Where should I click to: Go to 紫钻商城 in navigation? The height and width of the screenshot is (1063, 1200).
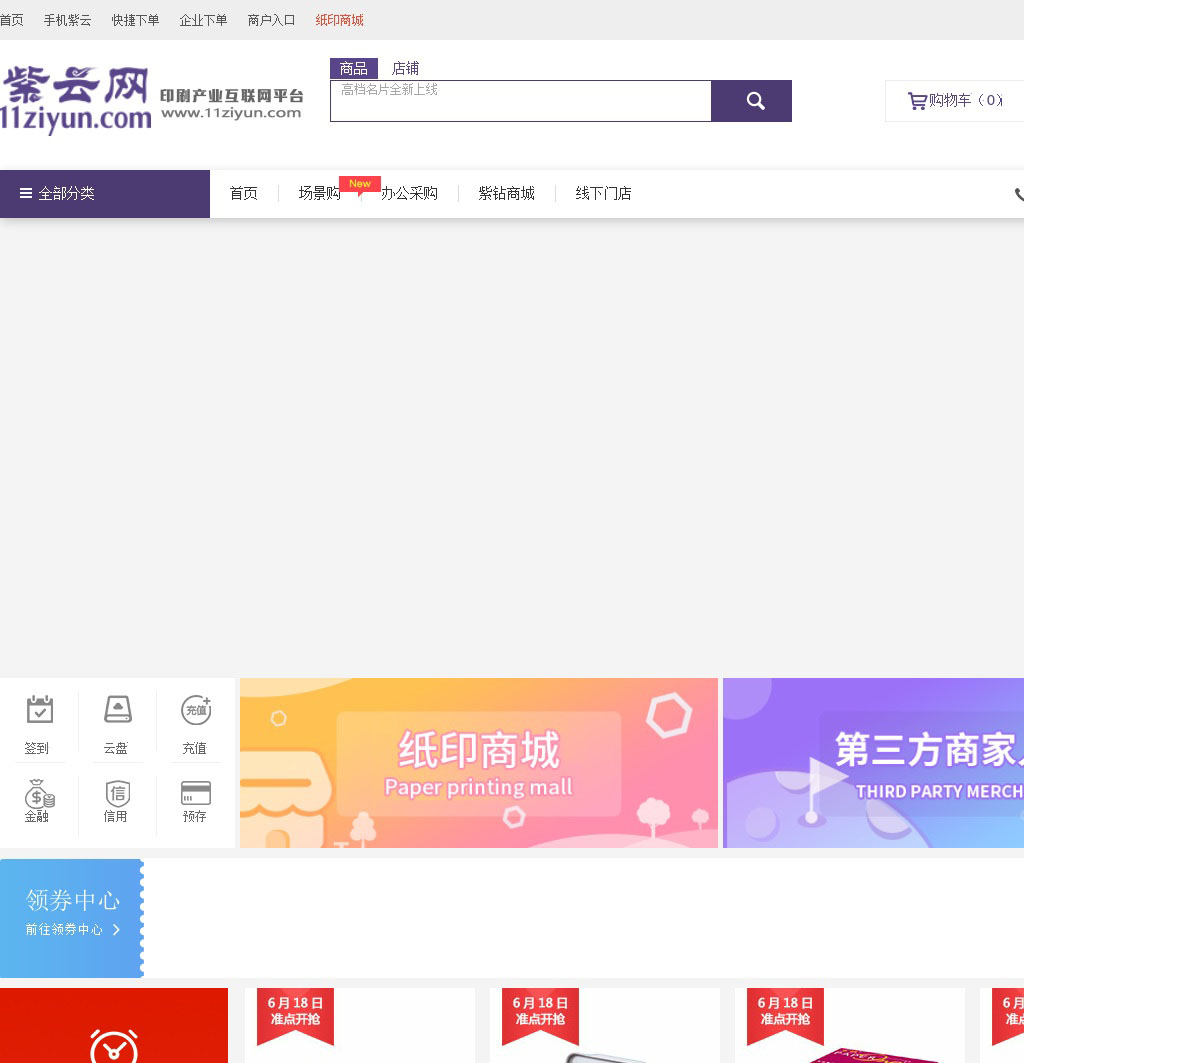506,194
